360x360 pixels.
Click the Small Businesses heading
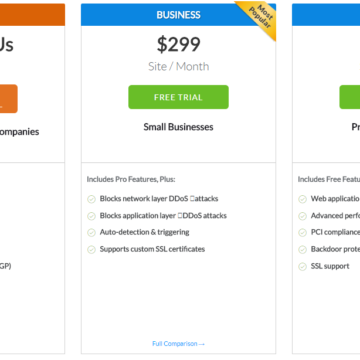178,127
